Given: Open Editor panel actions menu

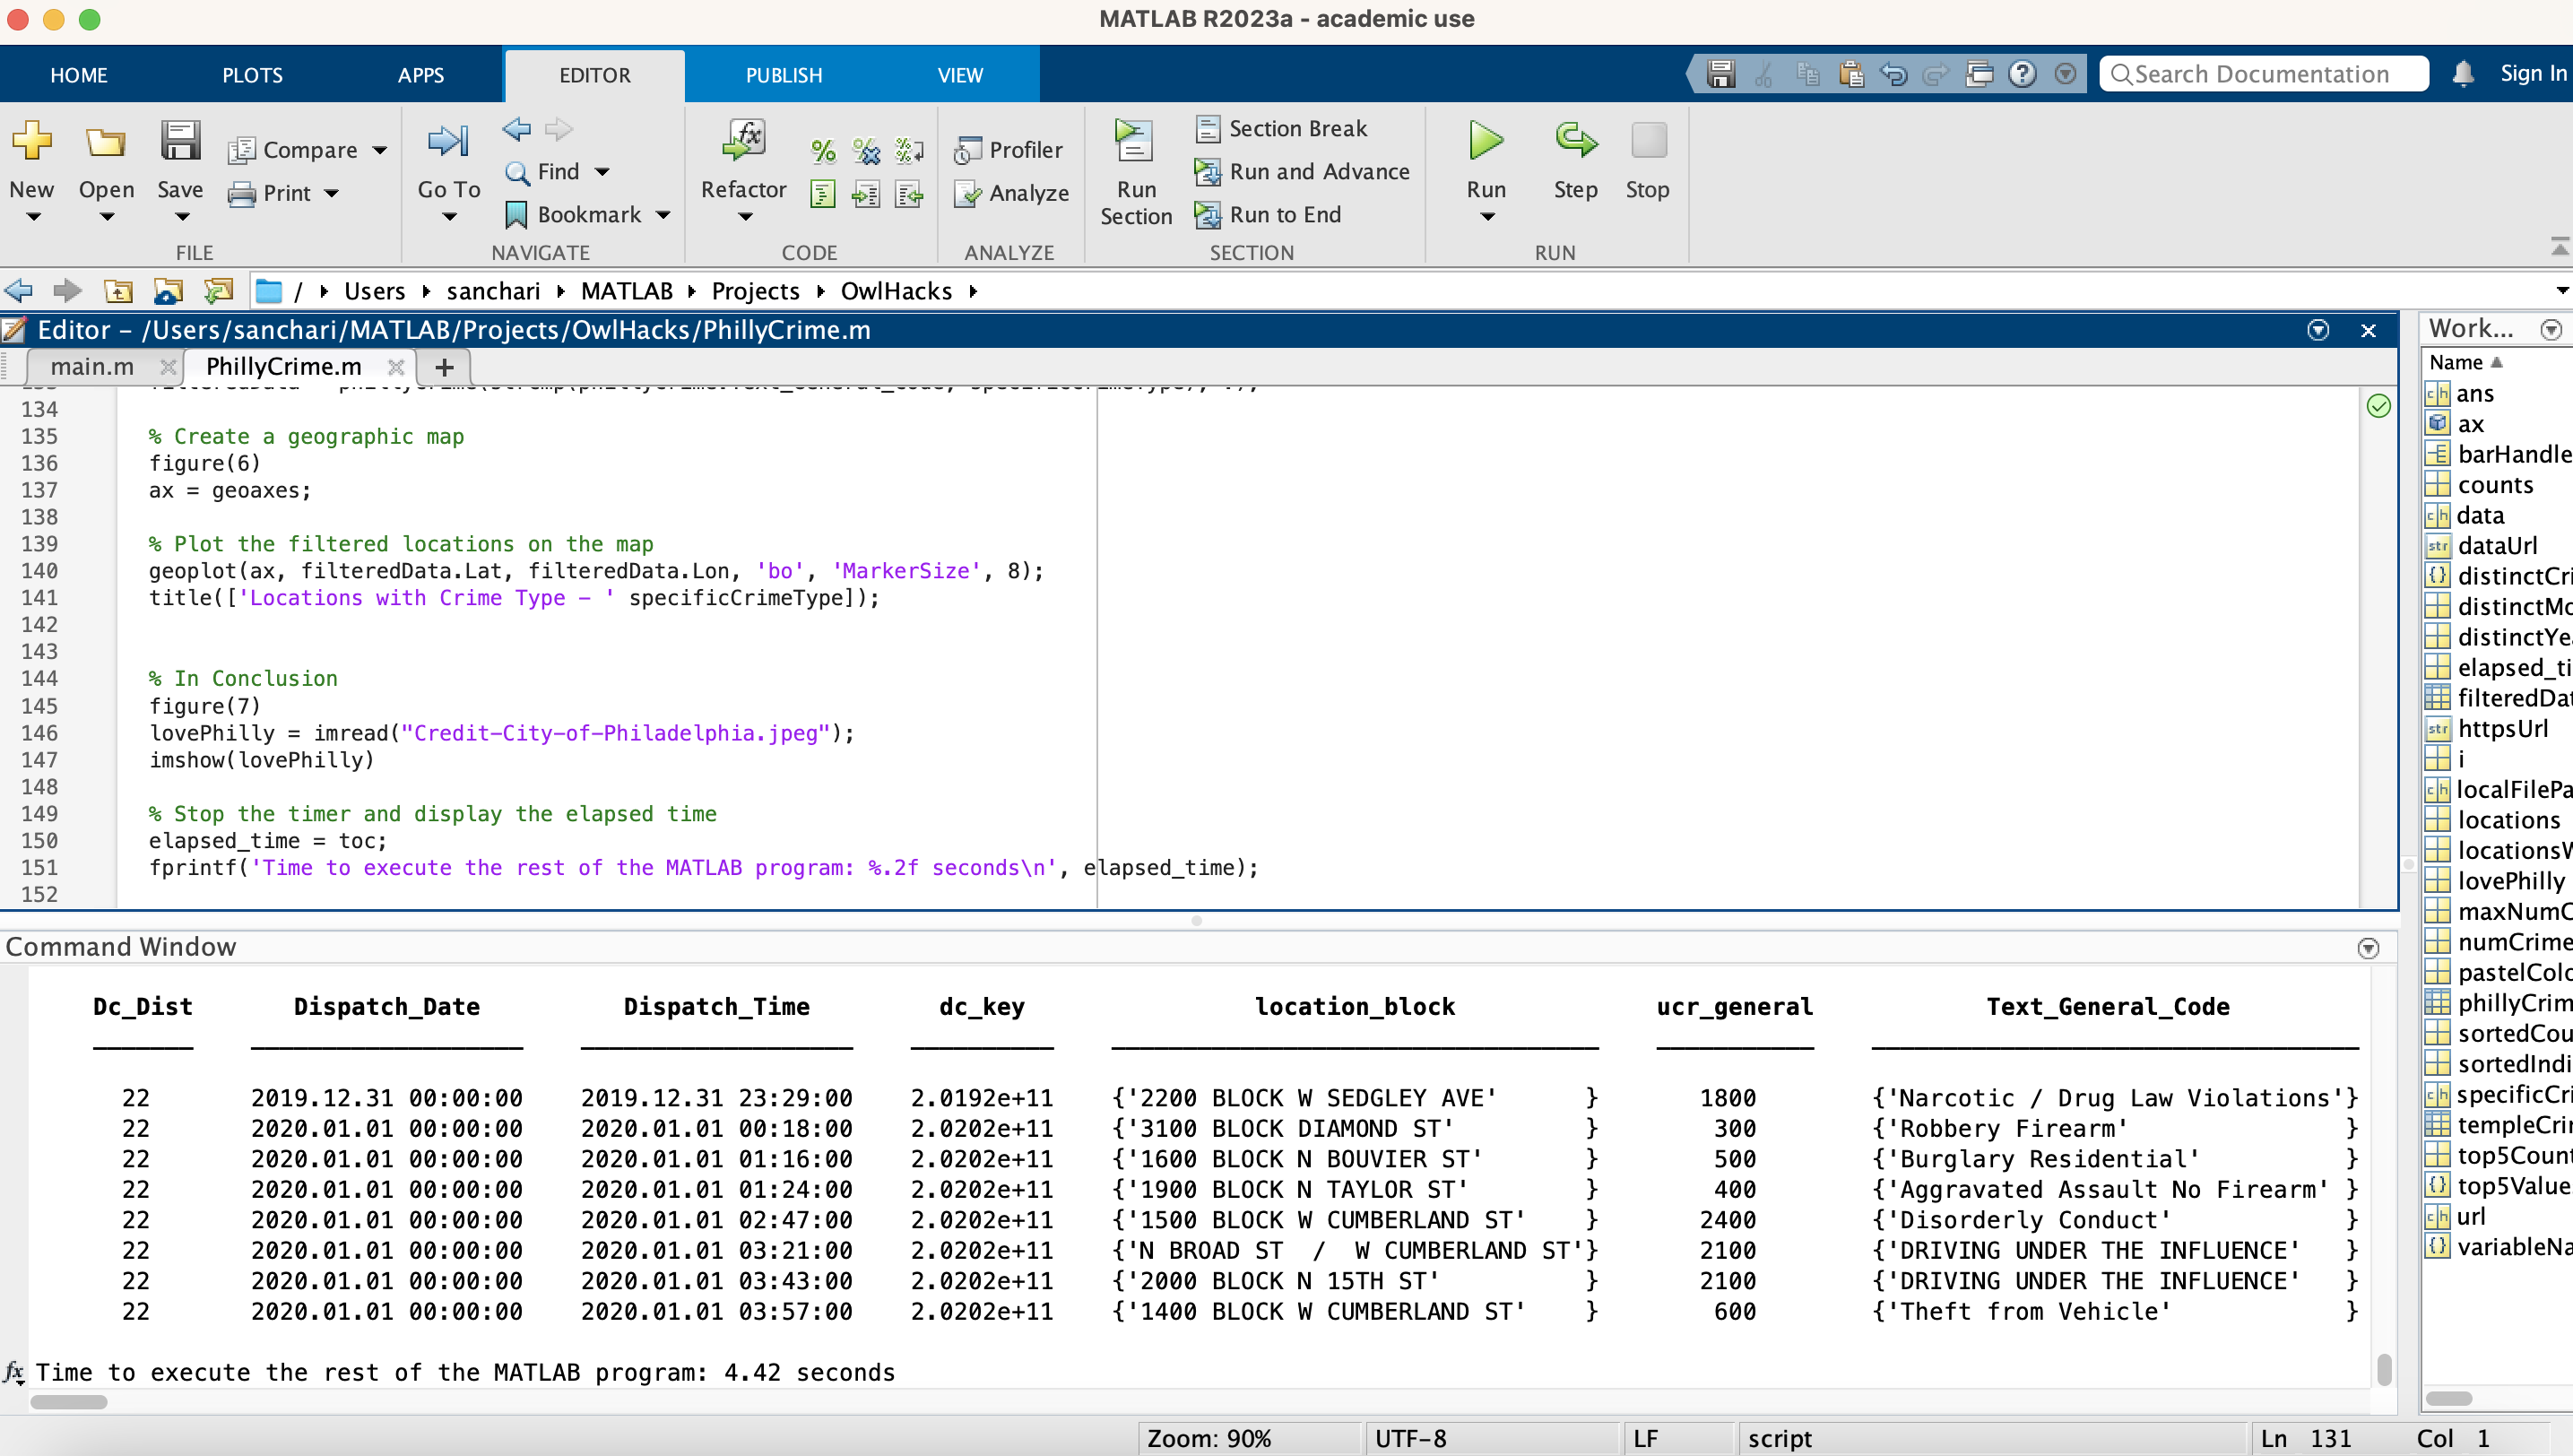Looking at the screenshot, I should pyautogui.click(x=2318, y=331).
